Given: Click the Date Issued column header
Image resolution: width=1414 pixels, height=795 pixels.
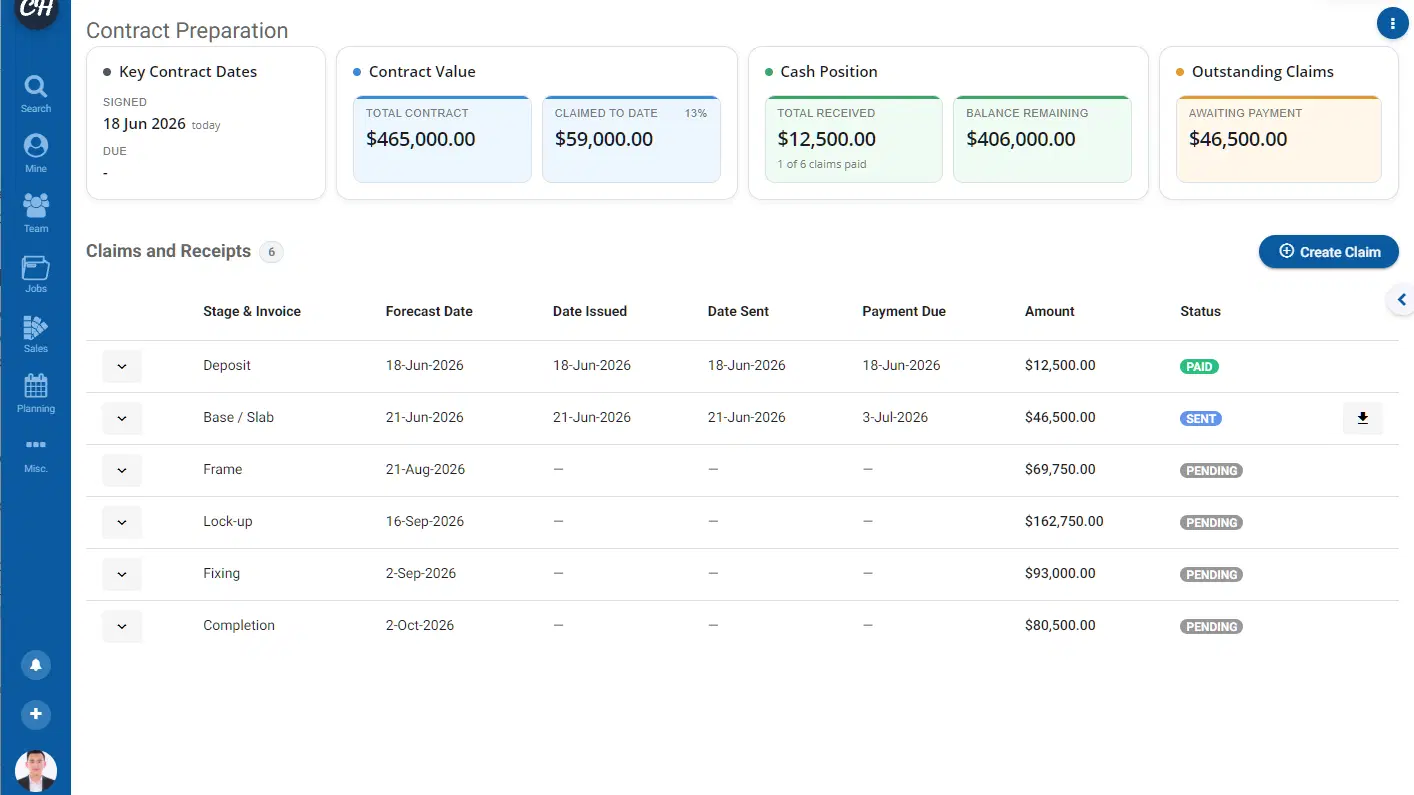Looking at the screenshot, I should click(x=590, y=311).
